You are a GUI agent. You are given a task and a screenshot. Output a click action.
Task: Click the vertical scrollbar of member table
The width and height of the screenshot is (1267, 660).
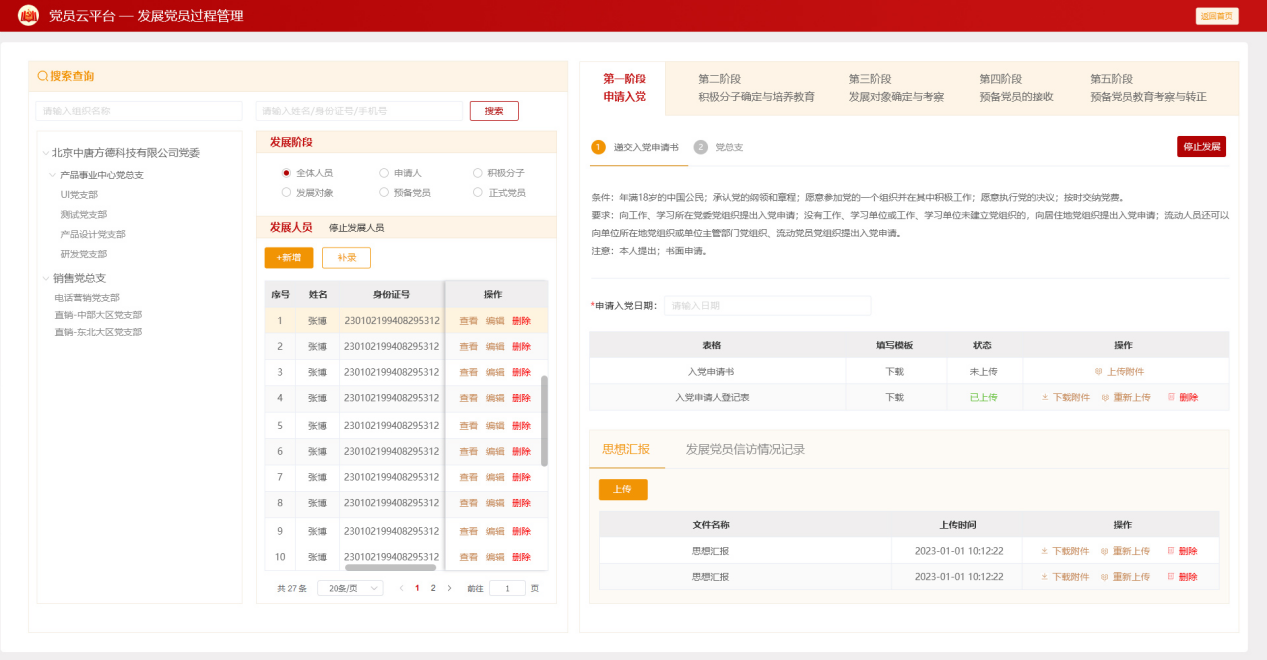pyautogui.click(x=545, y=421)
